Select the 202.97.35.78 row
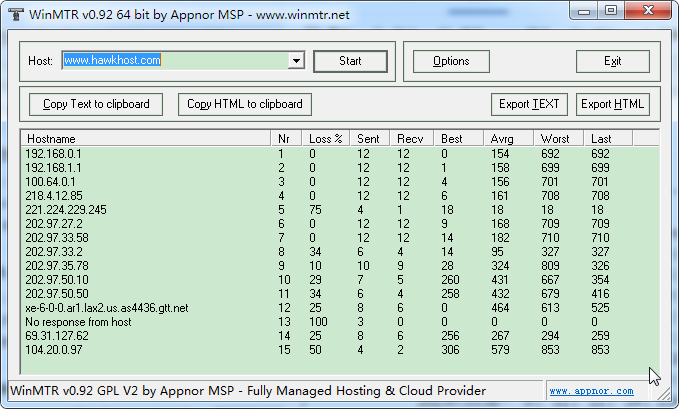Viewport: 679px width, 409px height. click(x=340, y=266)
